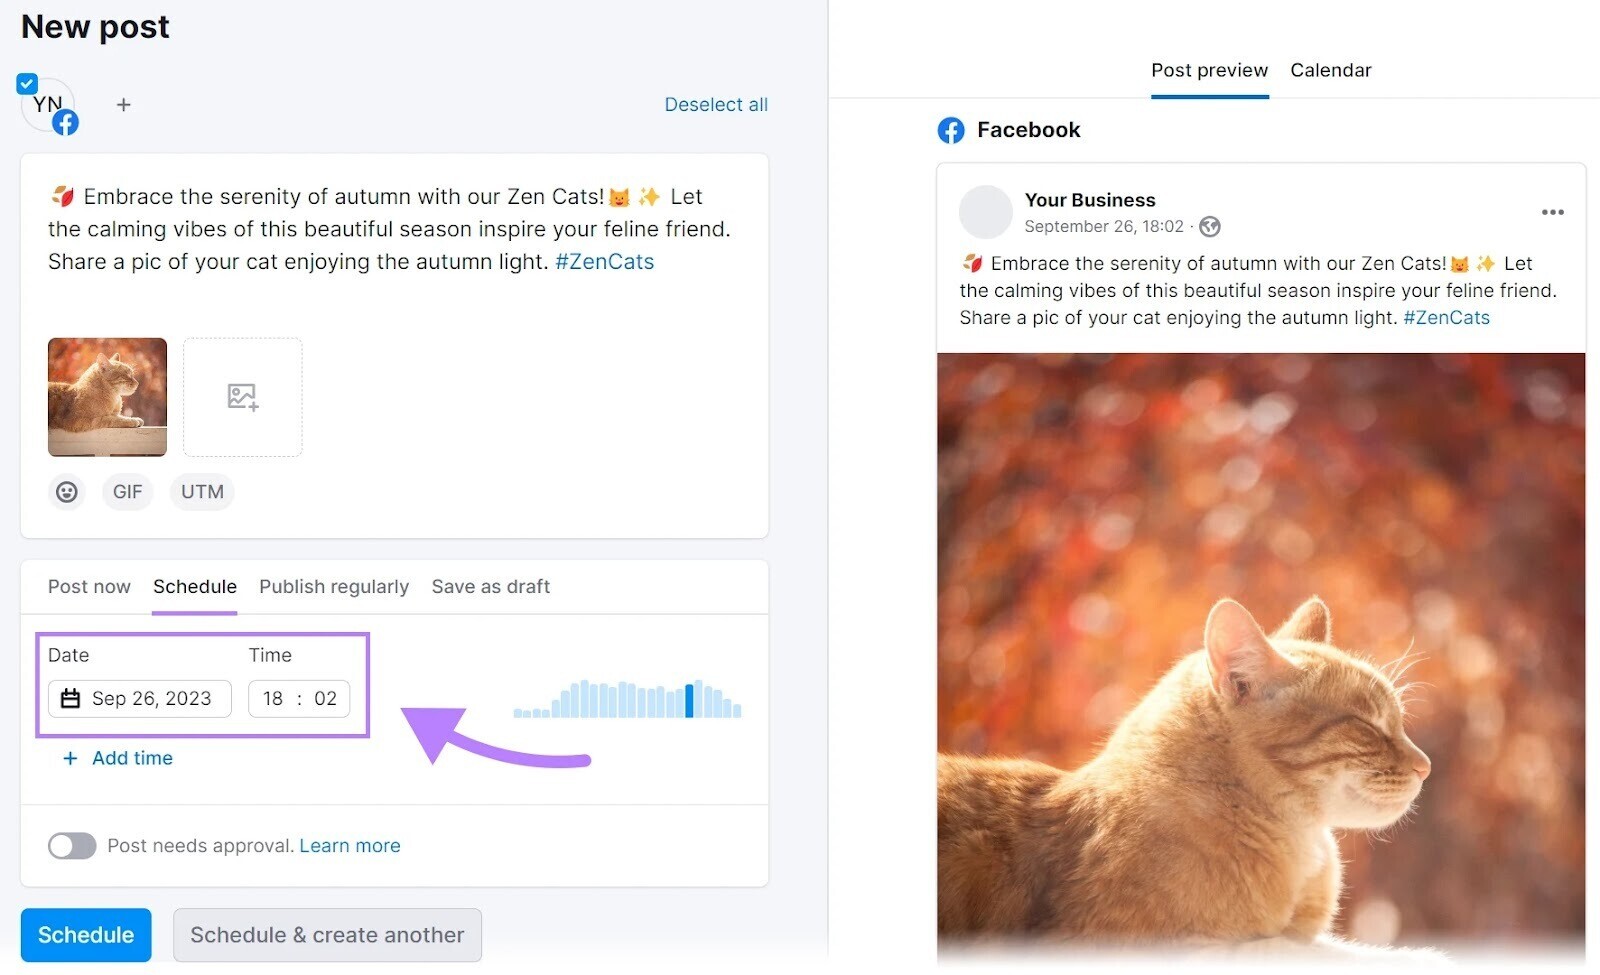Select the Save as draft tab

(491, 587)
